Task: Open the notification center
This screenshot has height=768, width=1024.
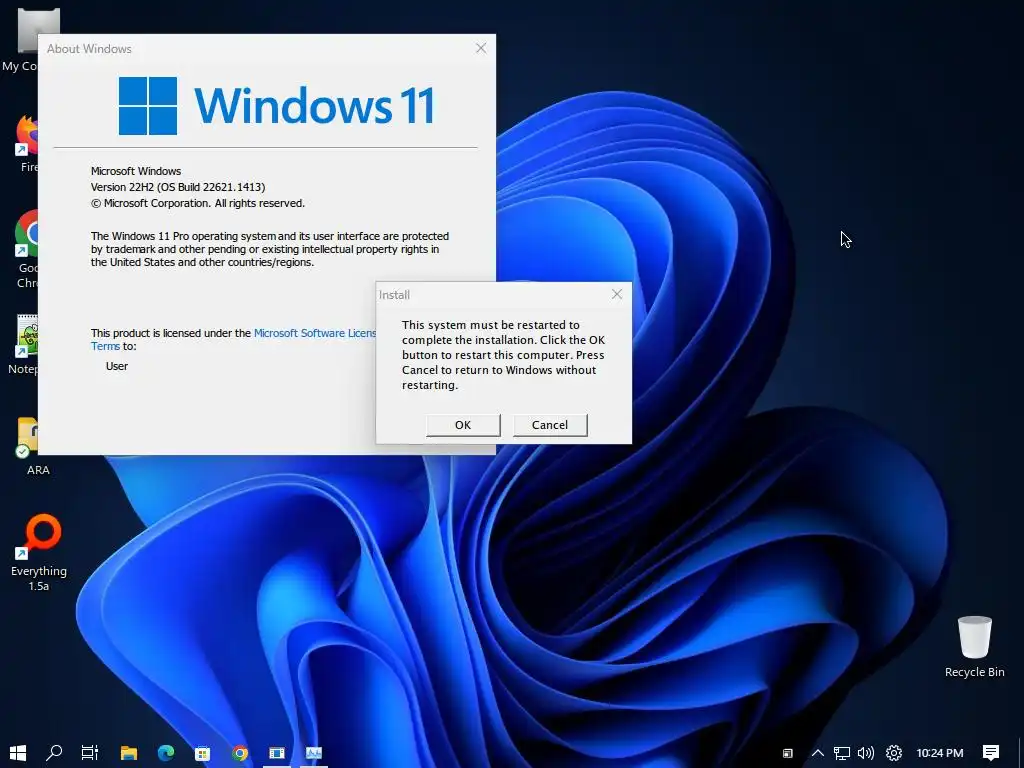Action: pyautogui.click(x=991, y=753)
